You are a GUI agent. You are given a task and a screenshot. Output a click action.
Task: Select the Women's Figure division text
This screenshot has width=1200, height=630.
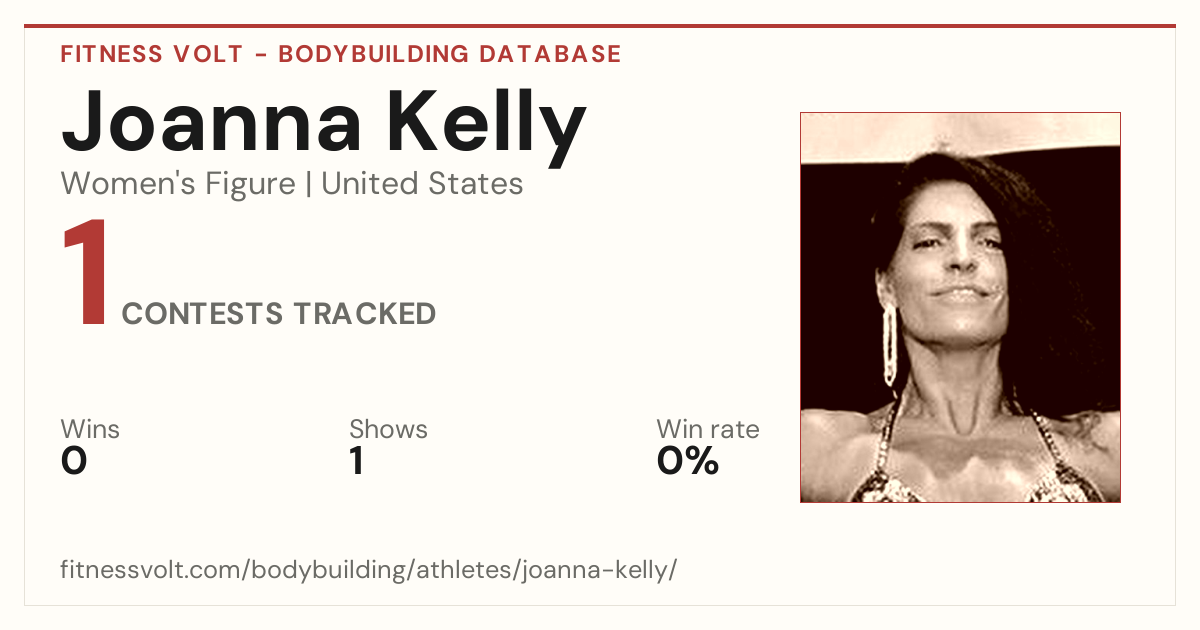click(178, 184)
